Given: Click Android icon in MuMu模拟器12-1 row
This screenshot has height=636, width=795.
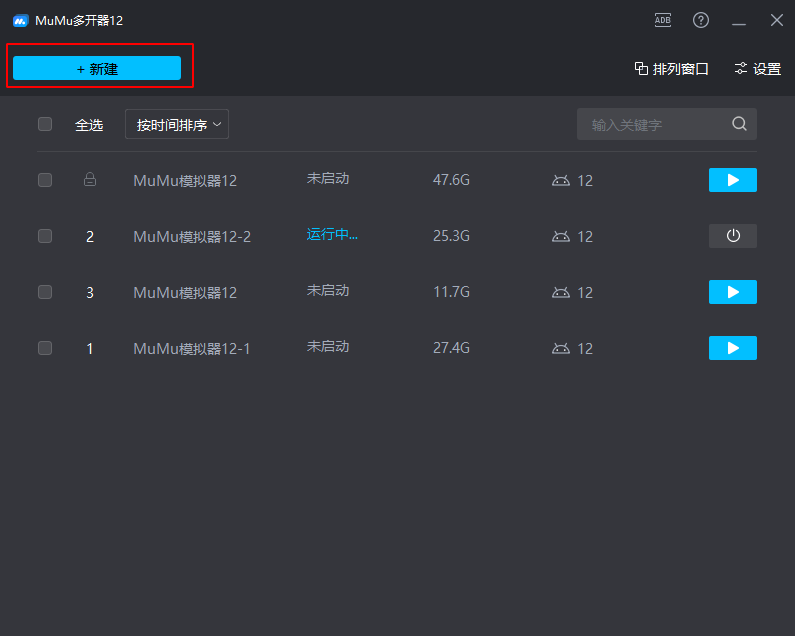Looking at the screenshot, I should (561, 348).
